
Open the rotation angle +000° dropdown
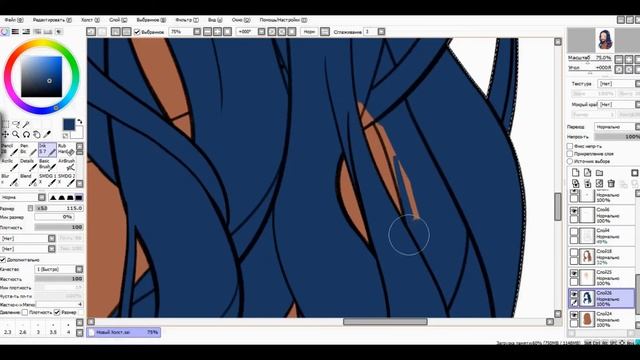[x=262, y=31]
